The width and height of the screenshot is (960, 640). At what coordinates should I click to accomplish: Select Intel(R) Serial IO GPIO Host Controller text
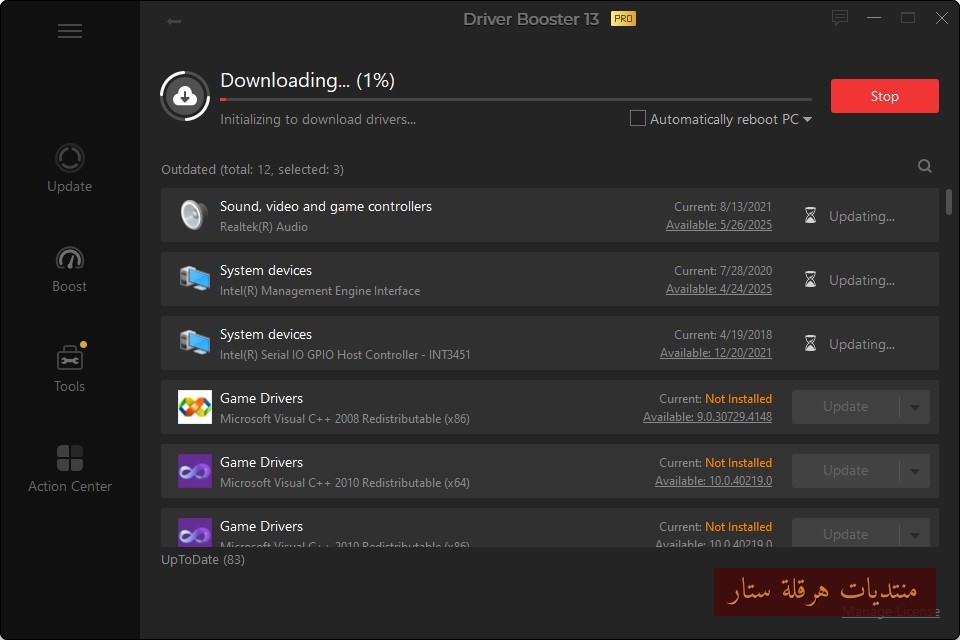[x=345, y=355]
